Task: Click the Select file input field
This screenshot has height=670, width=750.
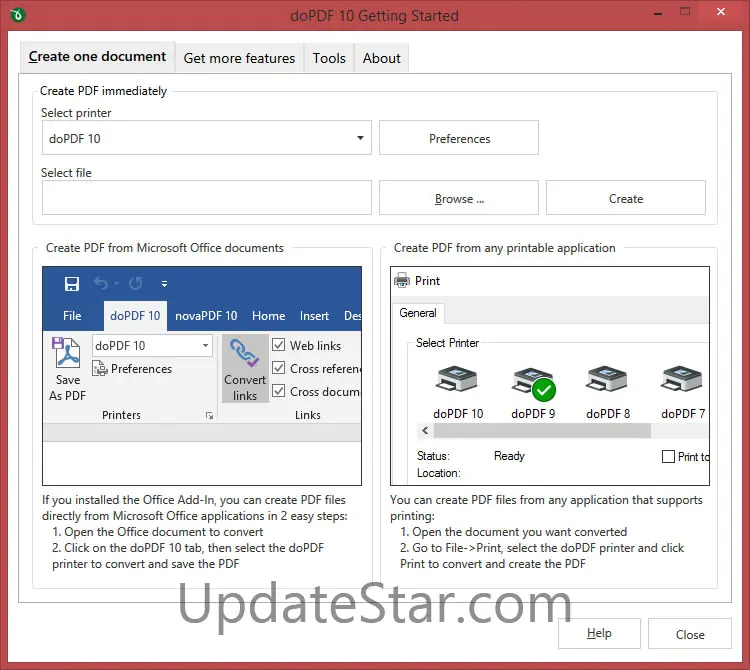Action: [207, 198]
